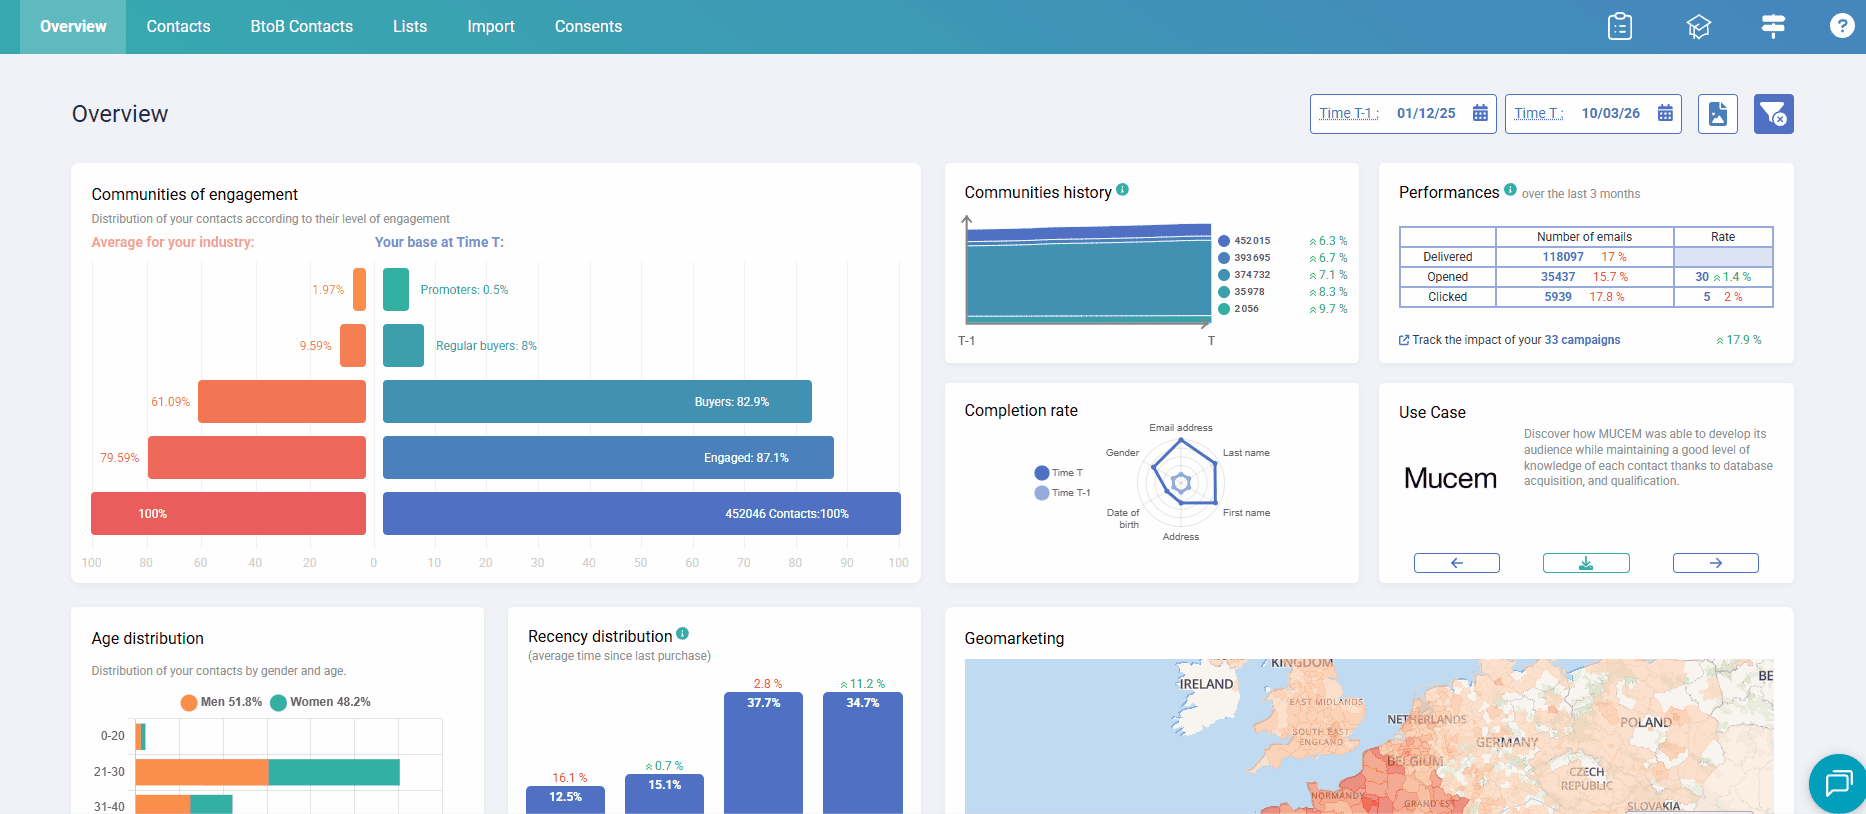The width and height of the screenshot is (1866, 814).
Task: Download the Mucem use case
Action: point(1585,563)
